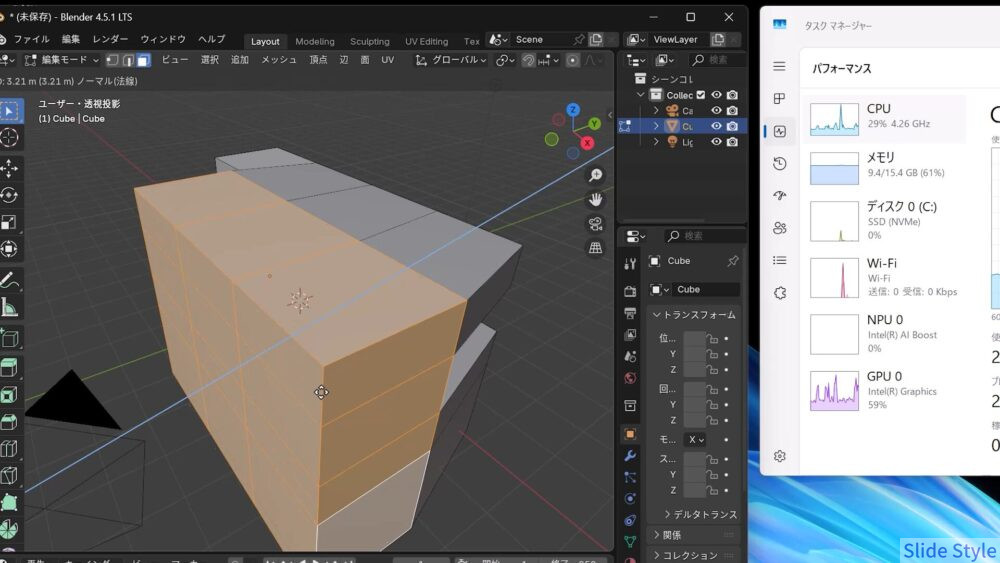1000x563 pixels.
Task: Toggle the Light object's eye visibility
Action: click(716, 142)
